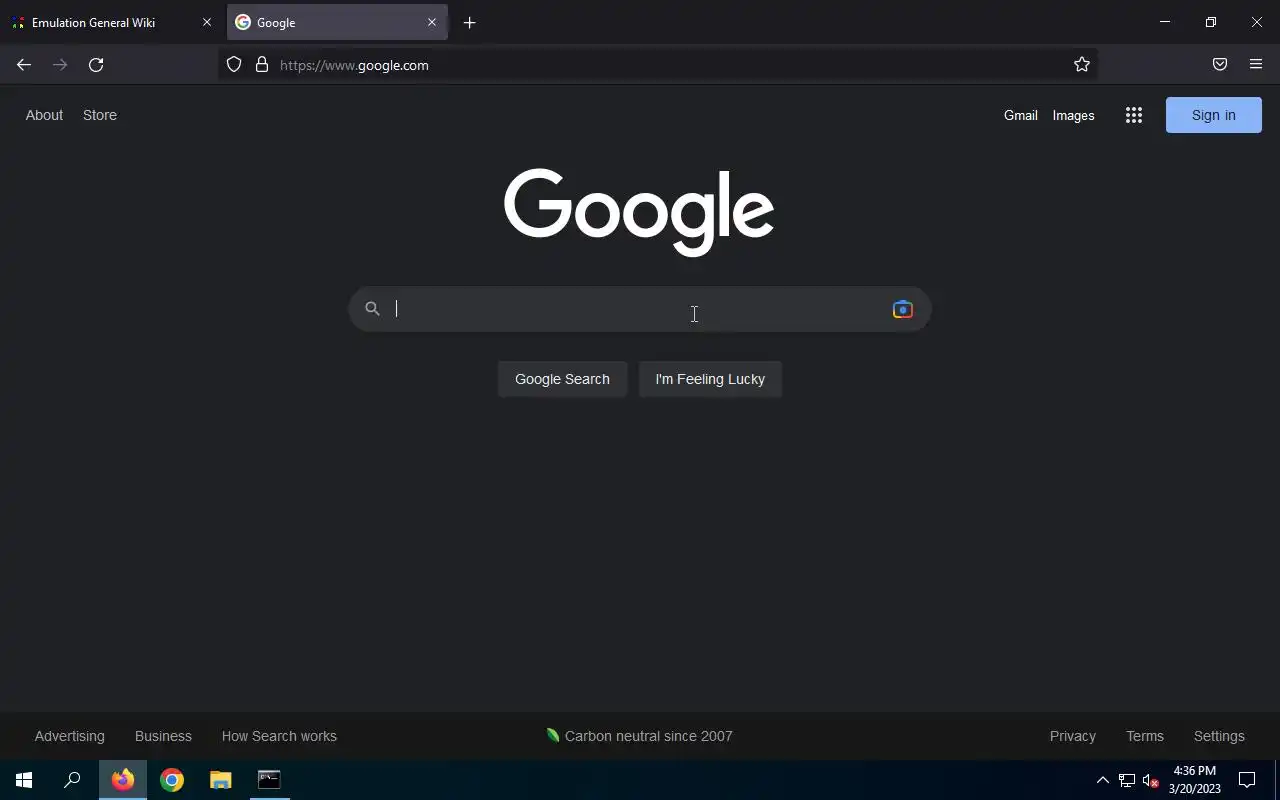Close the Emulation General Wiki tab
This screenshot has width=1280, height=800.
[x=207, y=22]
